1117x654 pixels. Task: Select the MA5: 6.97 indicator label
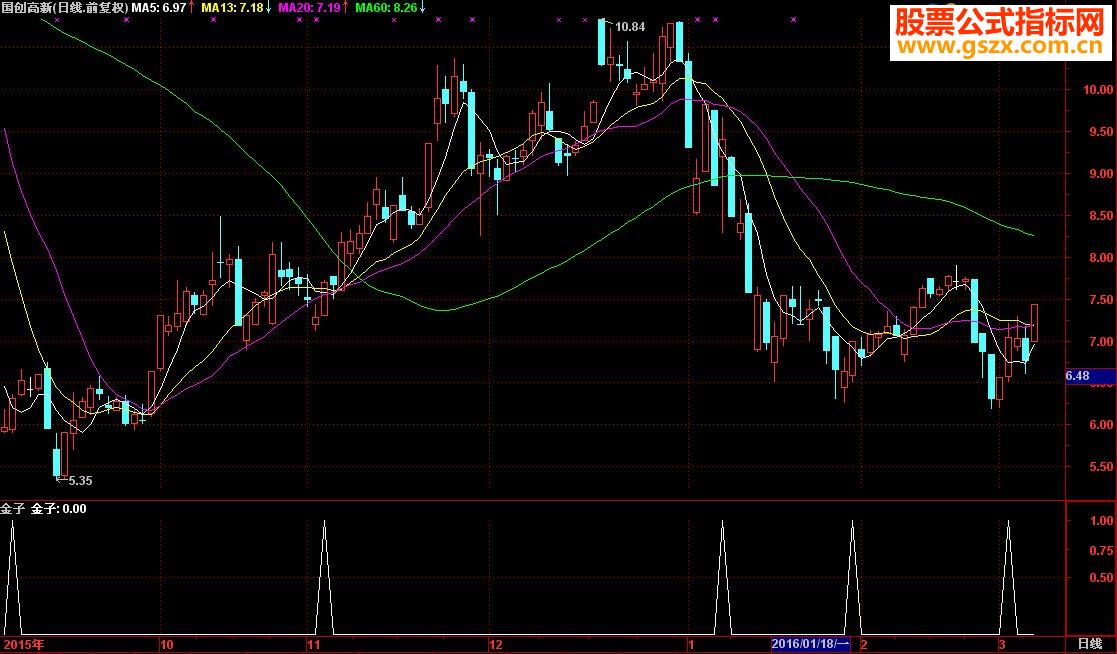(x=159, y=8)
